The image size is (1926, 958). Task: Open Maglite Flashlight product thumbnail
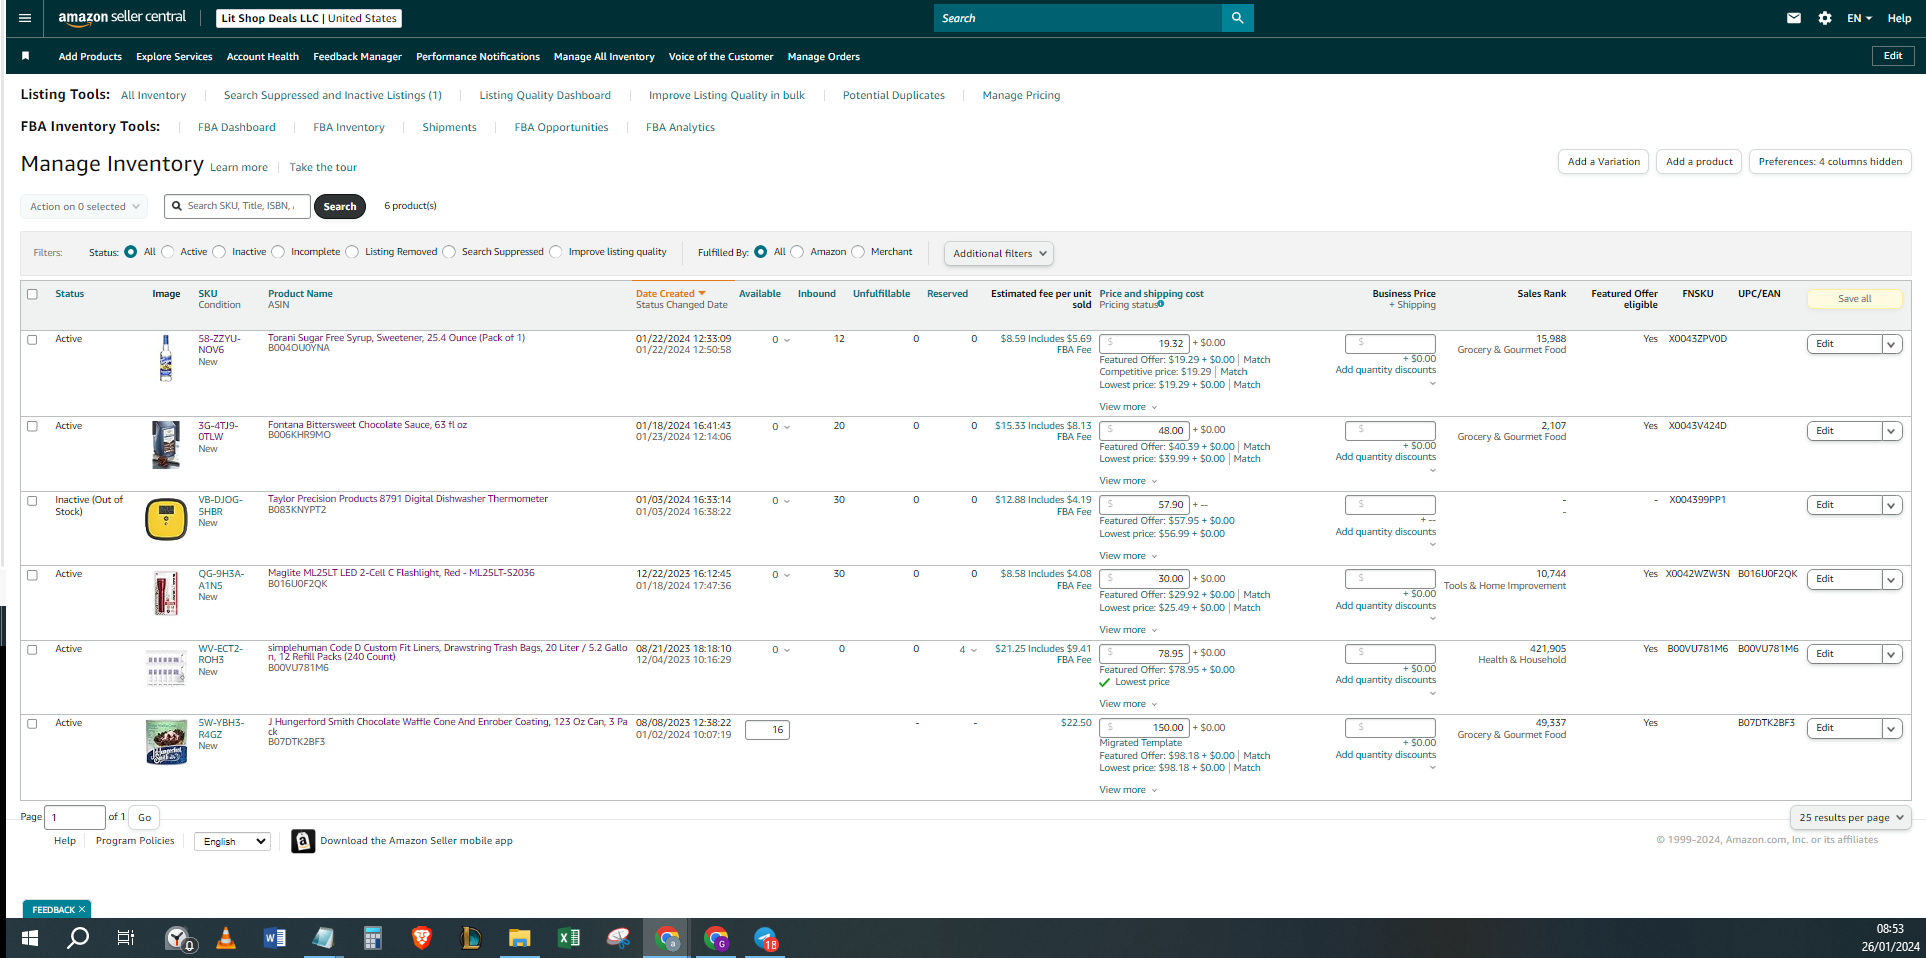coord(166,593)
